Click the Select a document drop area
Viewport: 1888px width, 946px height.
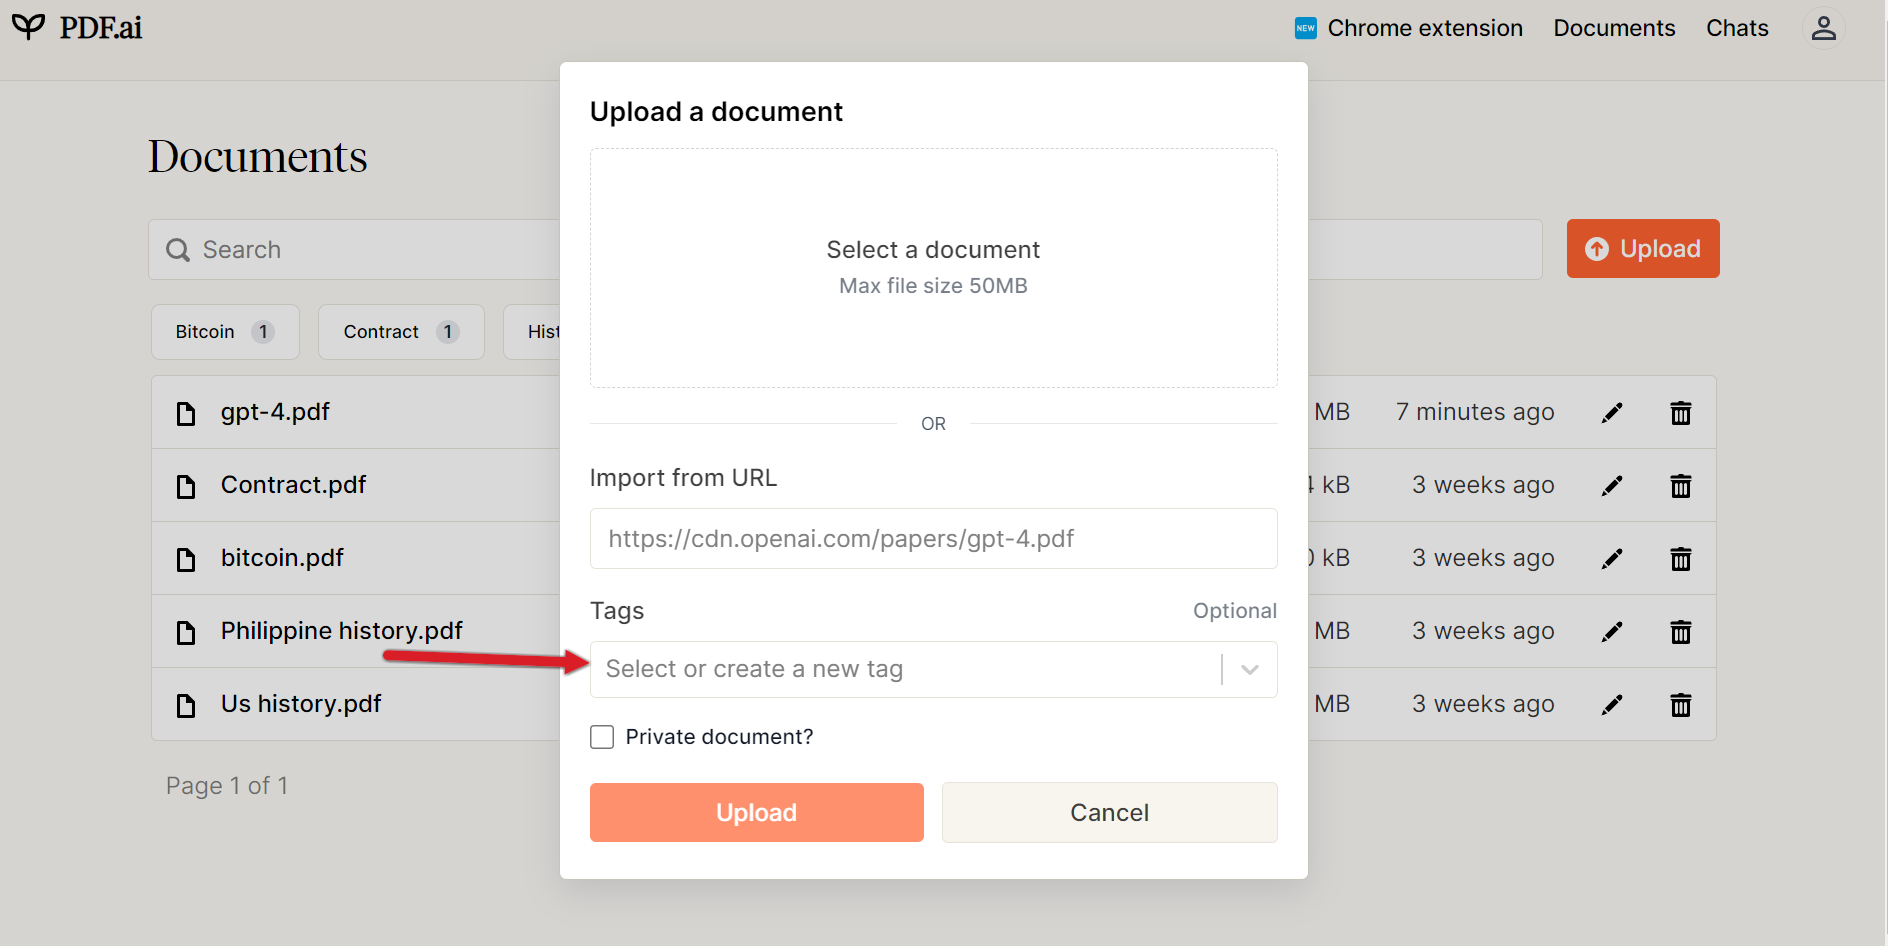pos(933,268)
